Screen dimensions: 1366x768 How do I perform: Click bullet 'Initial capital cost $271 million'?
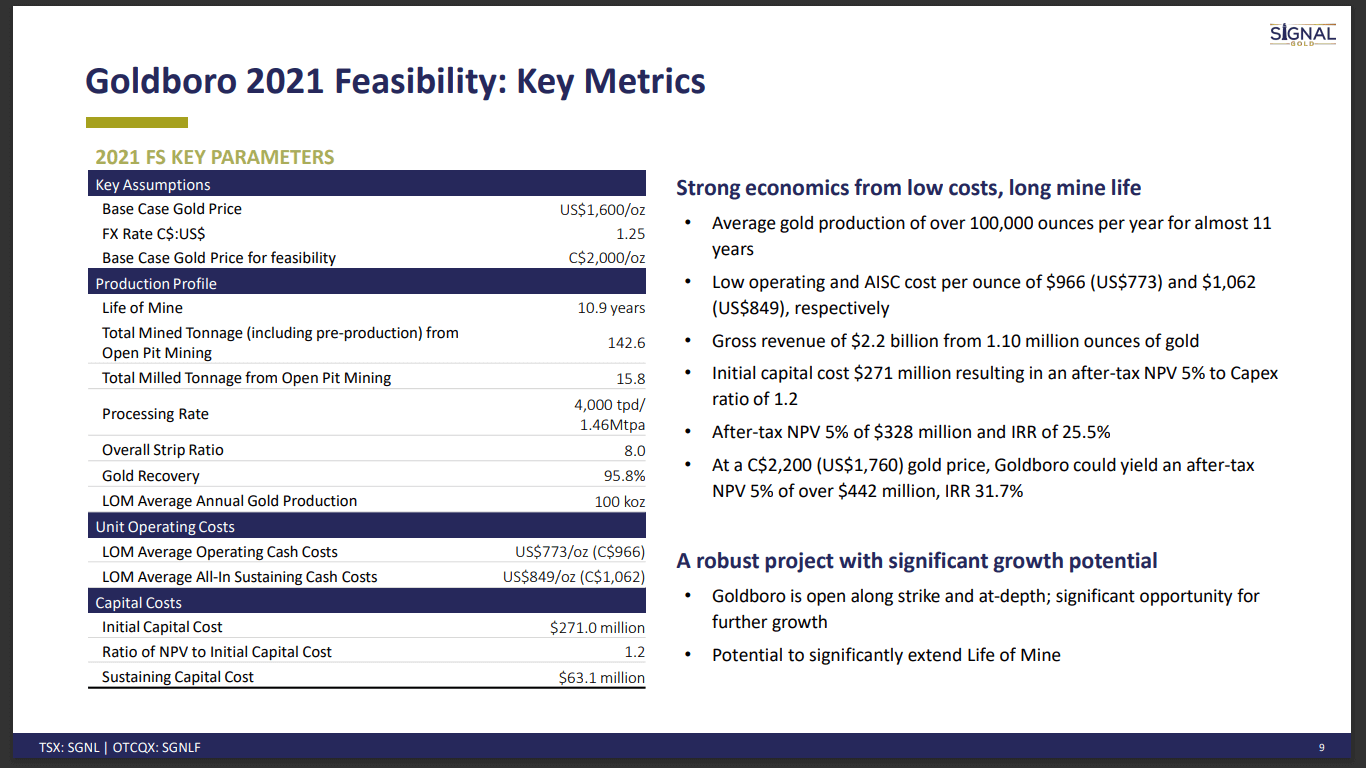(995, 386)
